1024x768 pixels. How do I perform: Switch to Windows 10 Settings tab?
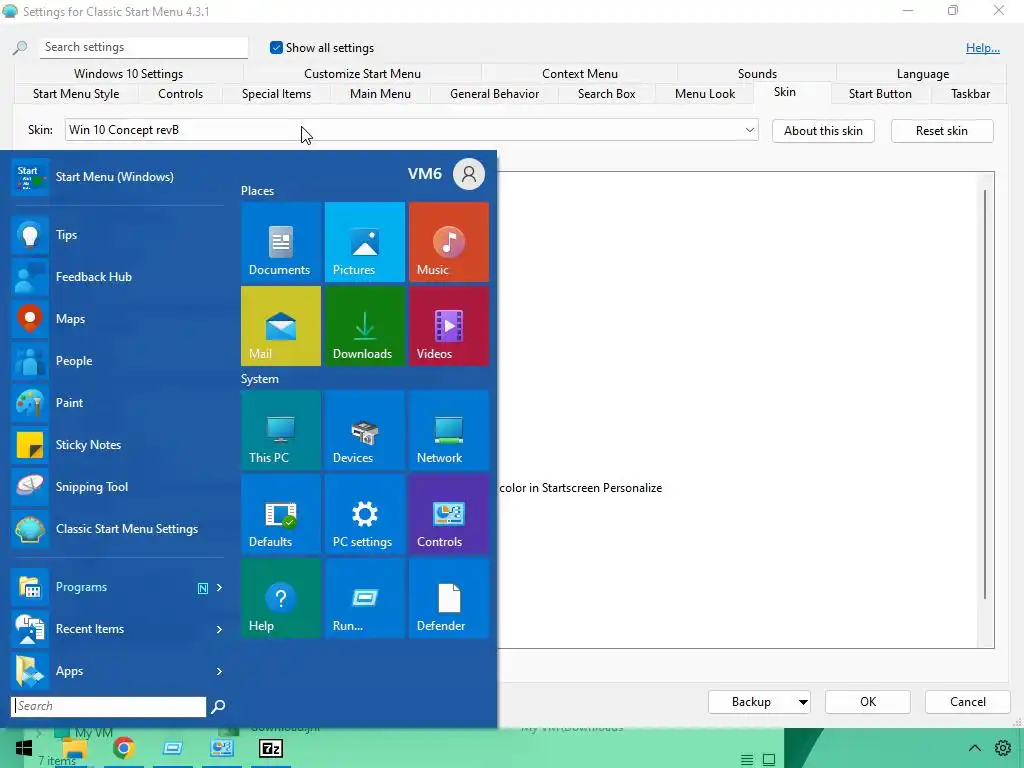[128, 74]
